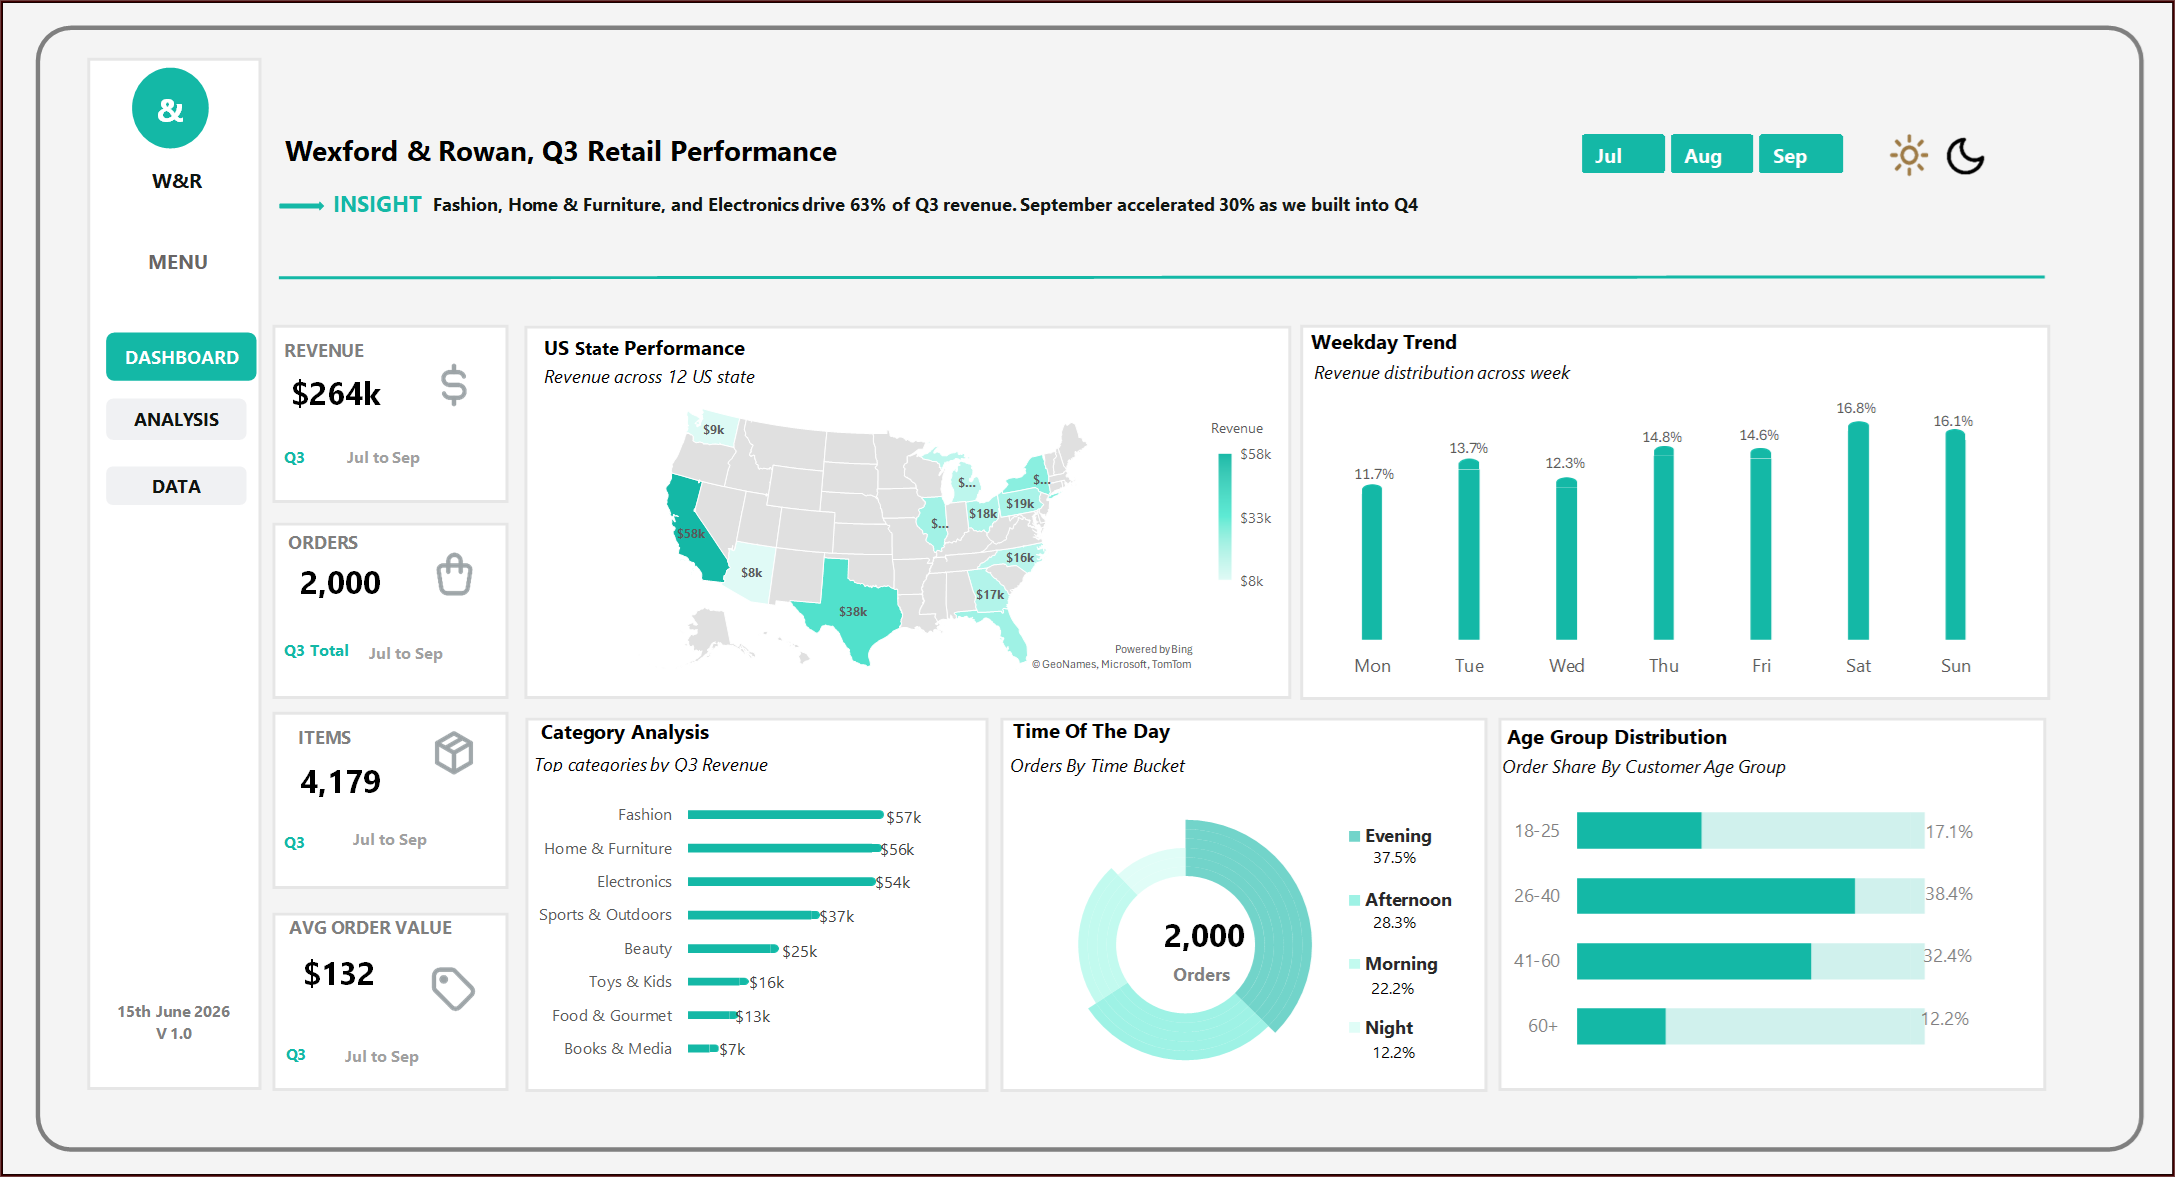The width and height of the screenshot is (2175, 1177).
Task: Switch to dark mode moon icon
Action: [x=1965, y=156]
